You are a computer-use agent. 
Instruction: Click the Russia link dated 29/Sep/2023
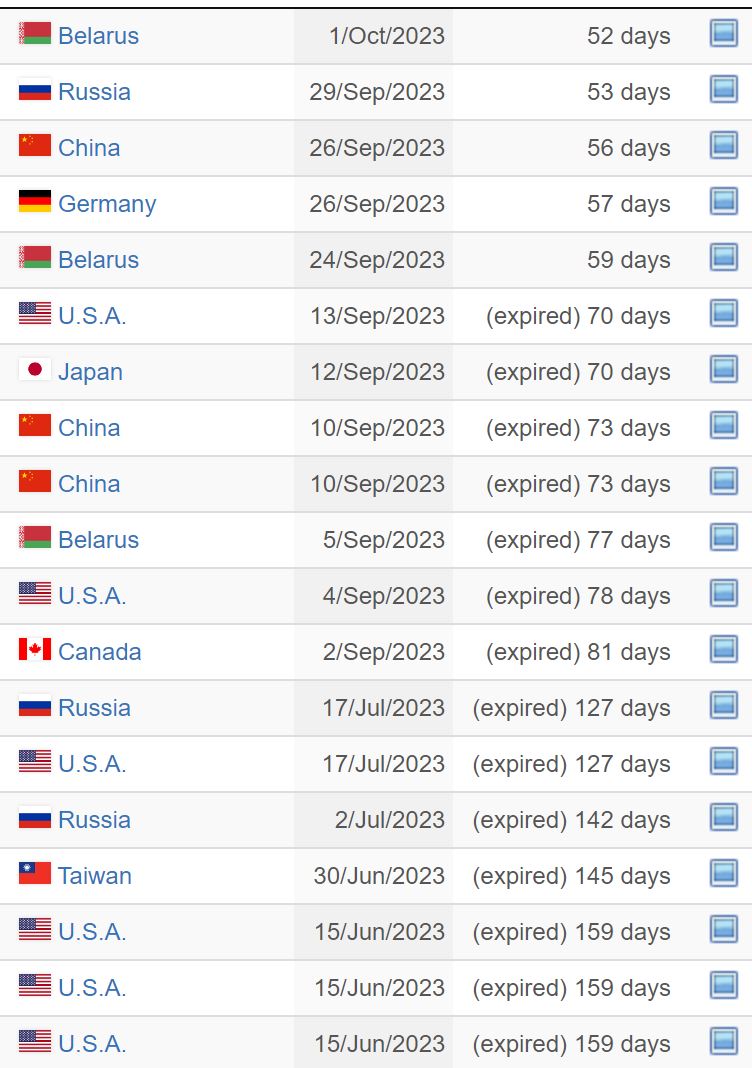tap(94, 92)
